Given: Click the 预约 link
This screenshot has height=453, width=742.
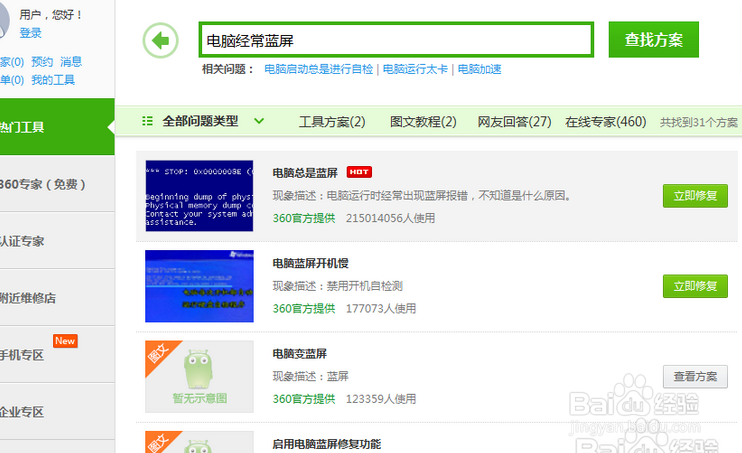Looking at the screenshot, I should point(42,62).
